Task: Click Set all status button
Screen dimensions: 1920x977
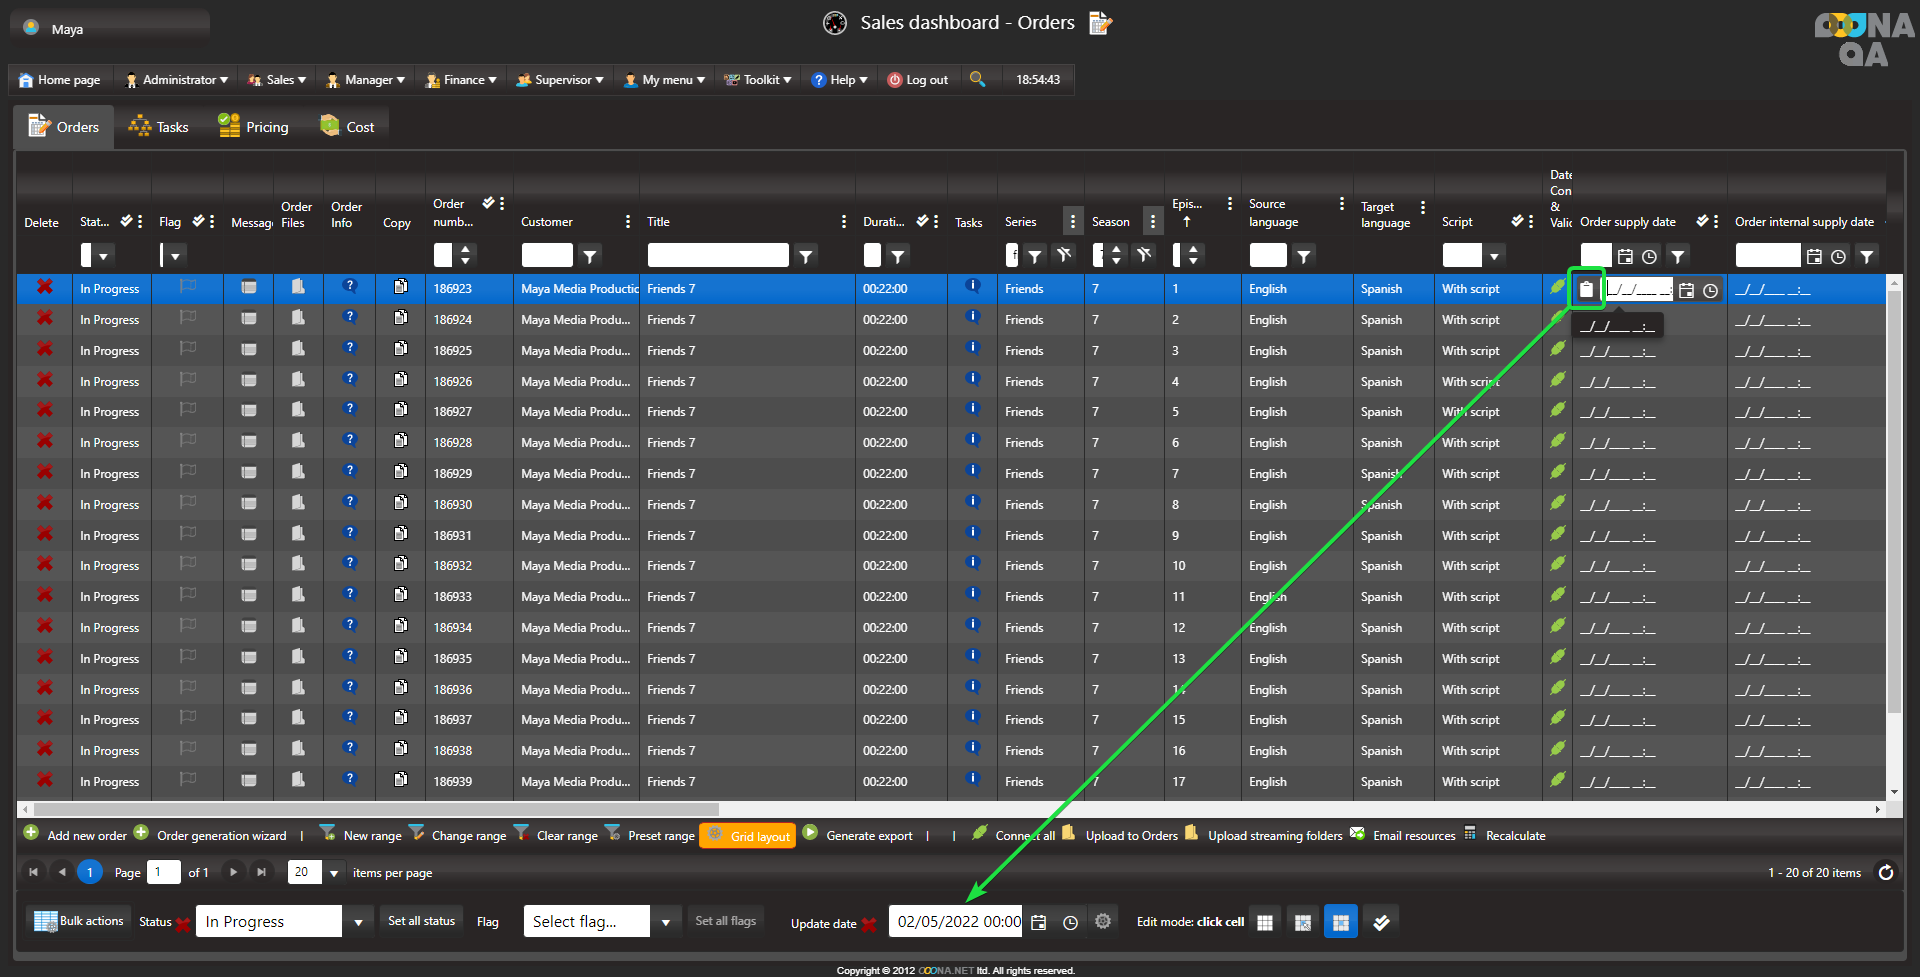Action: click(421, 921)
